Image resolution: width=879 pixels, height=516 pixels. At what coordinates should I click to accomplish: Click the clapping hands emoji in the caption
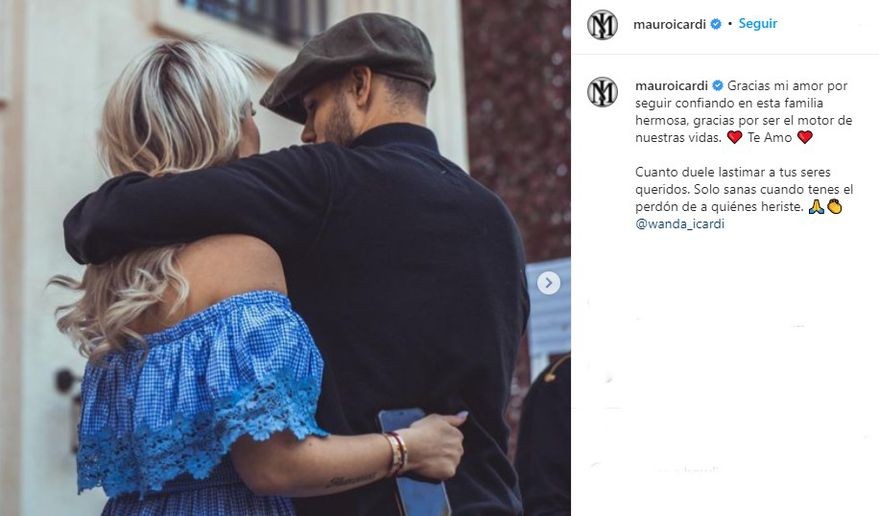[835, 206]
